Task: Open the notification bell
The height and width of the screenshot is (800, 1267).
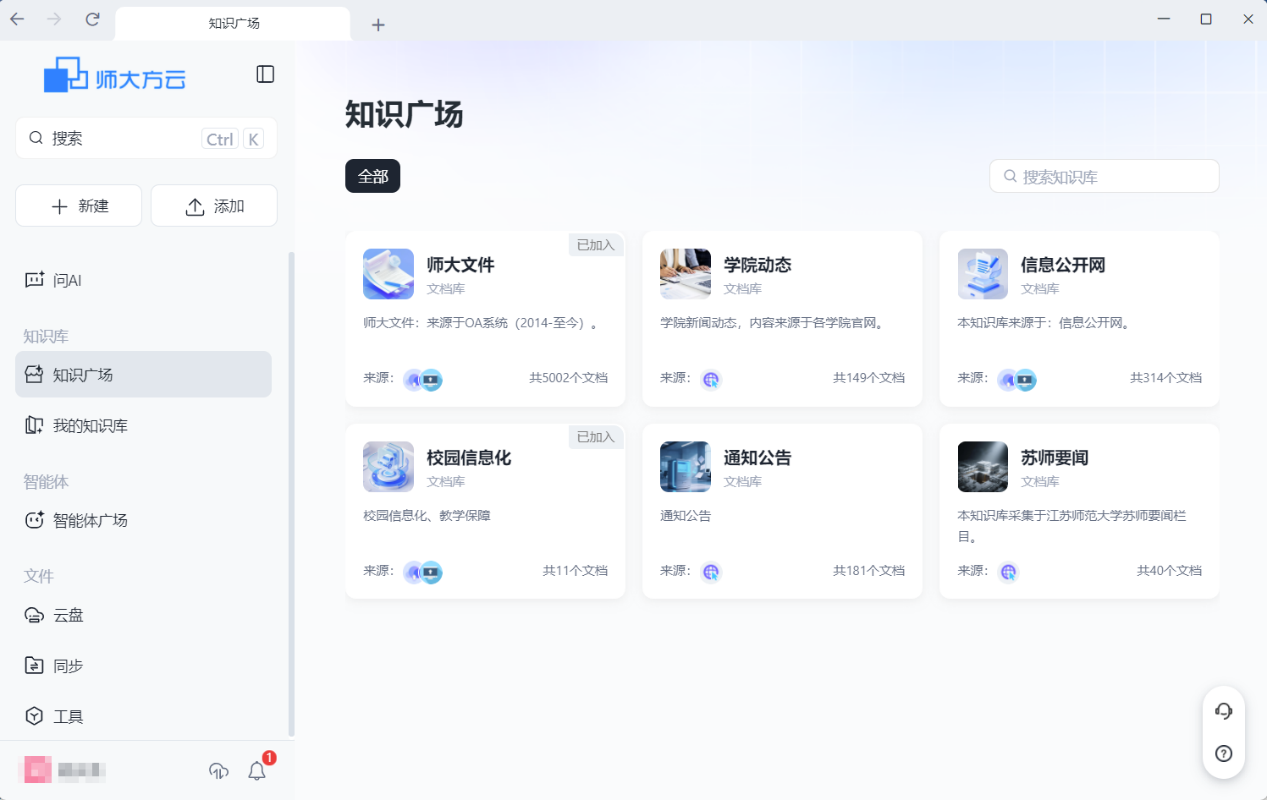Action: [x=257, y=770]
